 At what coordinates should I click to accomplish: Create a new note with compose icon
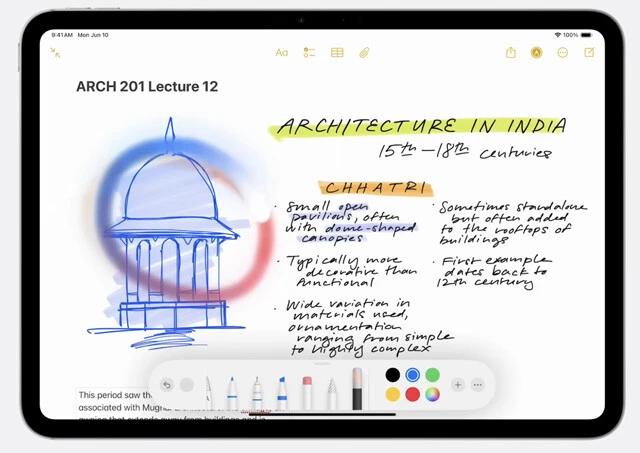point(589,53)
